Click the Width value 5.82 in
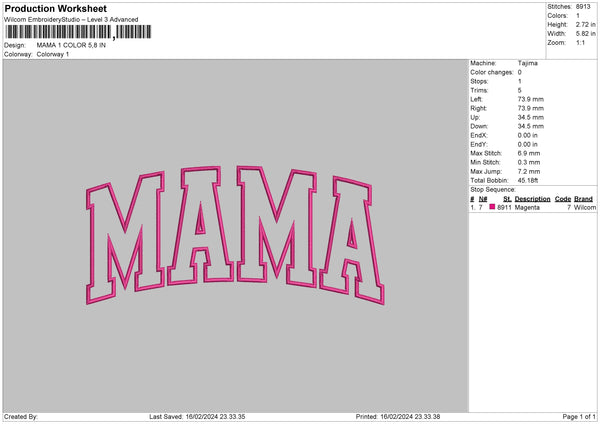The image size is (600, 424). click(585, 34)
